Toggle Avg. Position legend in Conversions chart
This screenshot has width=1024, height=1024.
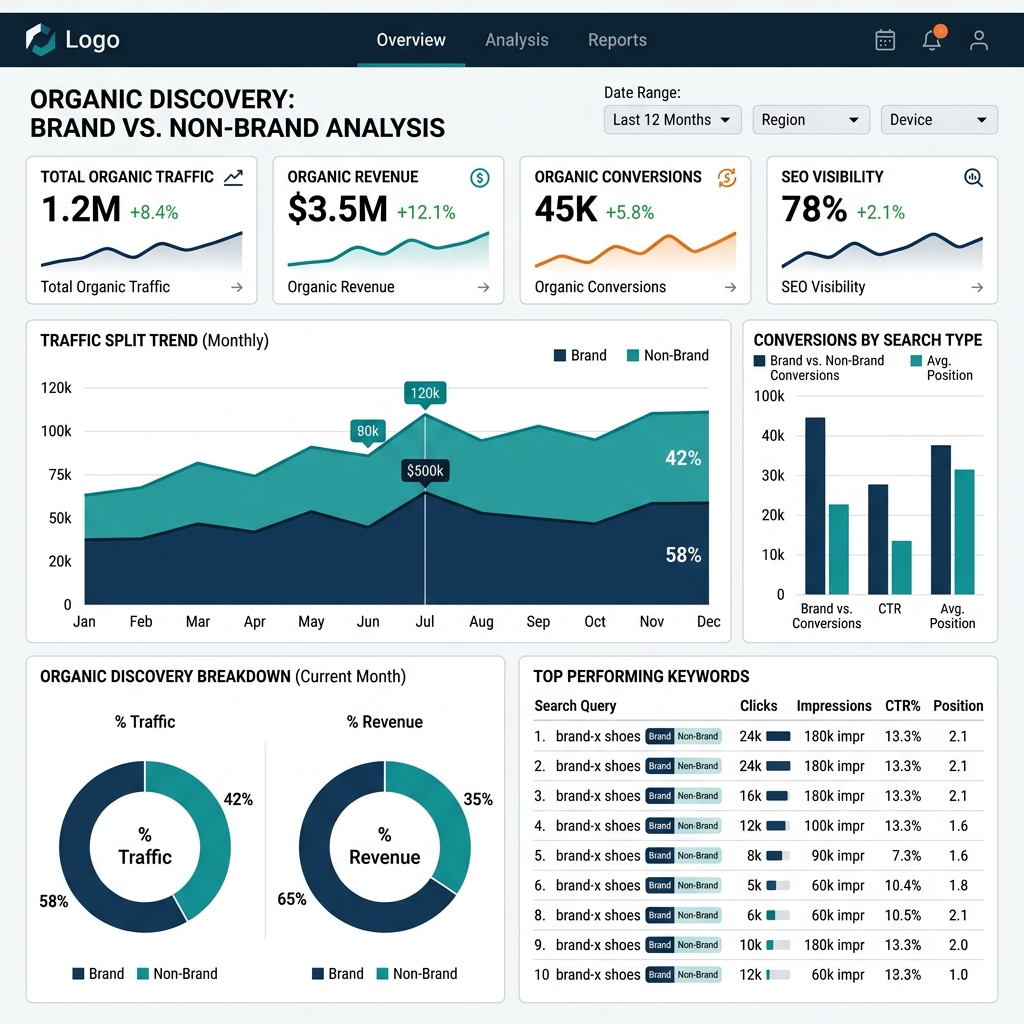click(x=941, y=368)
